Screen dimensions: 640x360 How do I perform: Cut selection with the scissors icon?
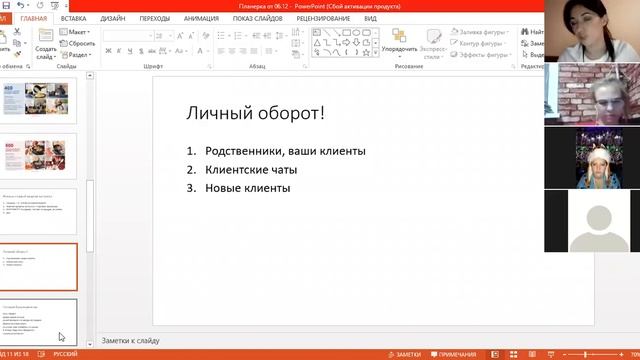(17, 31)
